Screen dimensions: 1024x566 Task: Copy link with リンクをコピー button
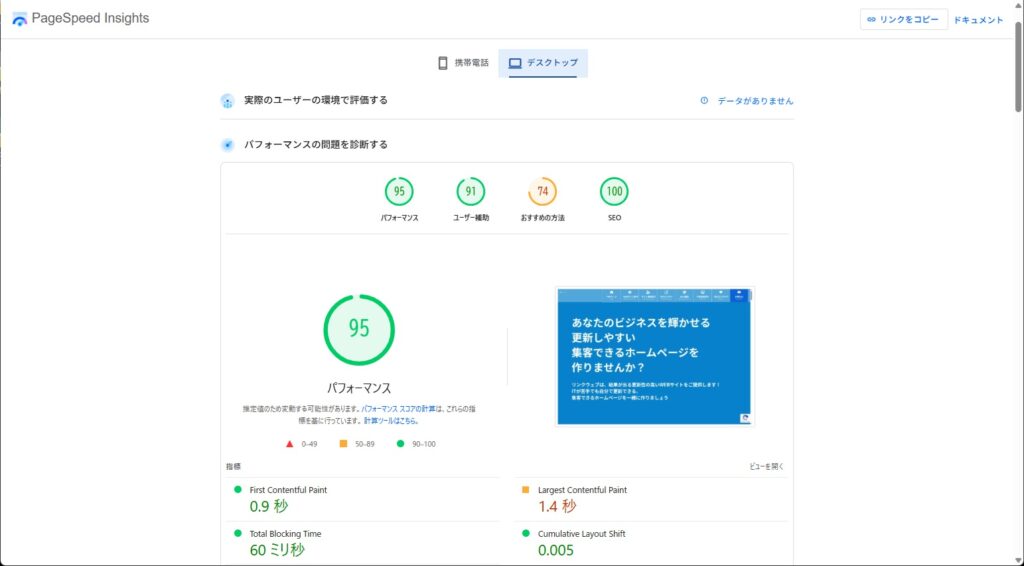point(903,20)
